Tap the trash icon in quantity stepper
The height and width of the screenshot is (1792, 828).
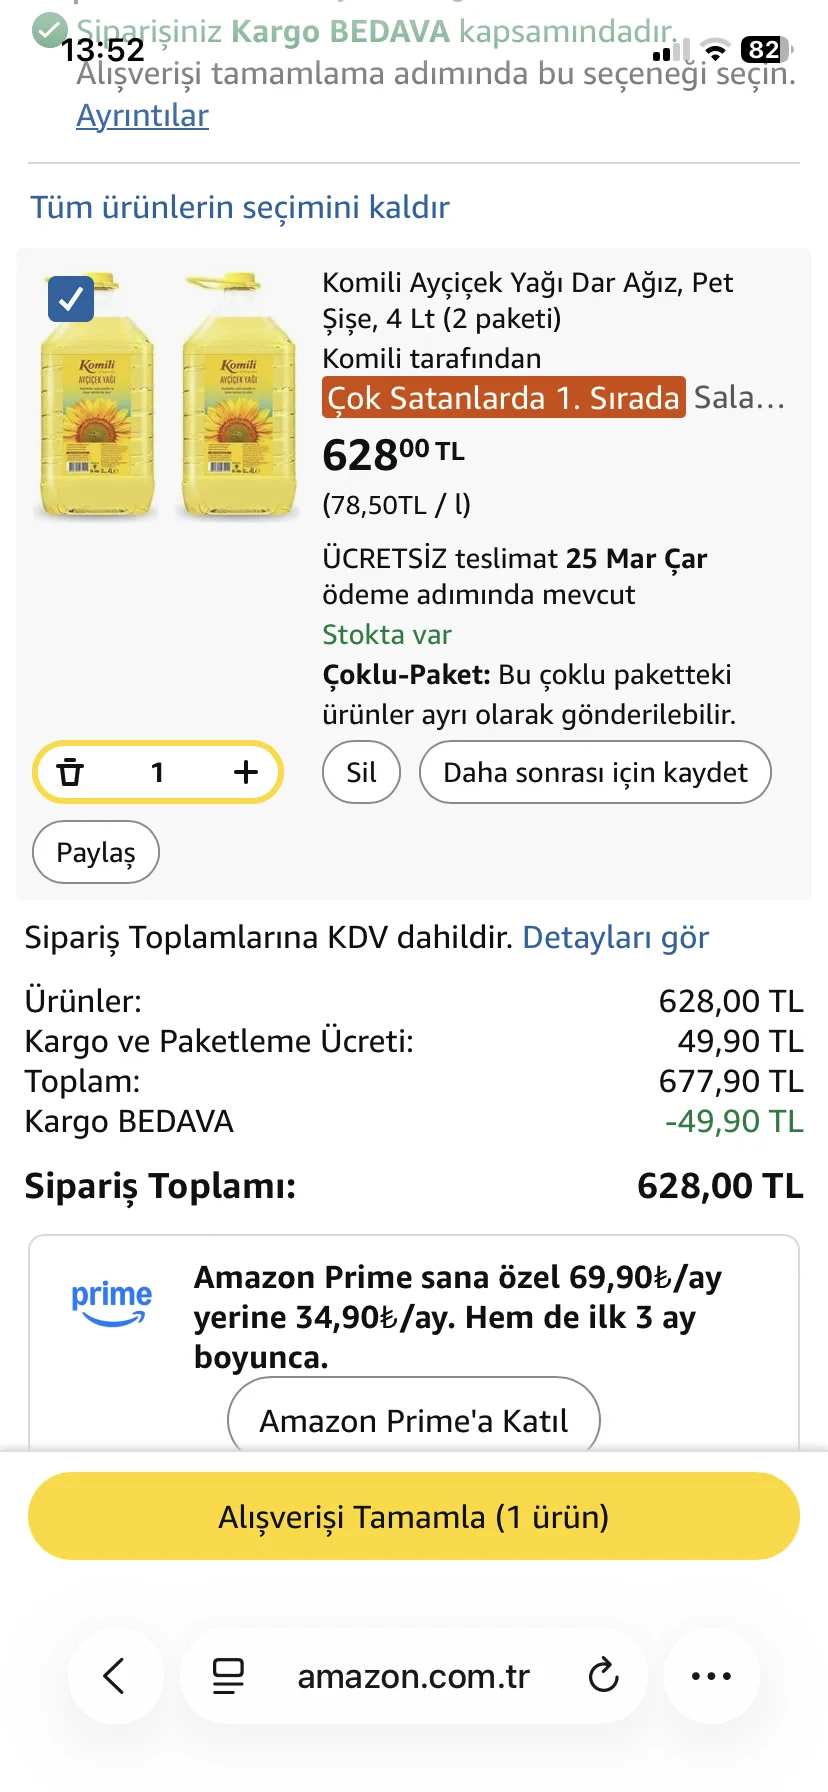[x=70, y=772]
